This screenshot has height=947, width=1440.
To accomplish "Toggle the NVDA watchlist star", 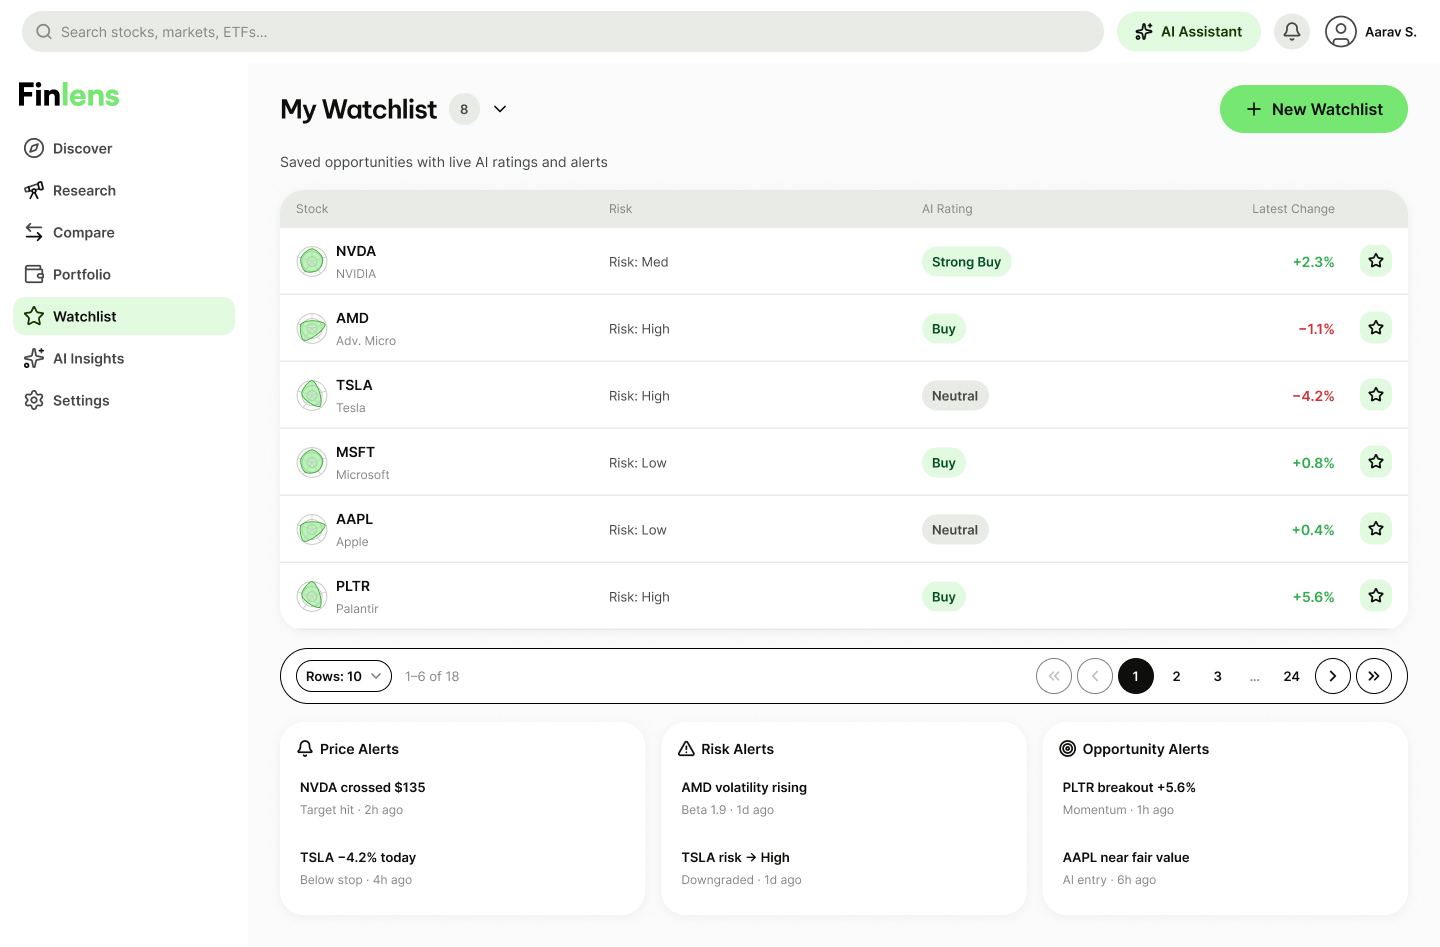I will tap(1376, 261).
